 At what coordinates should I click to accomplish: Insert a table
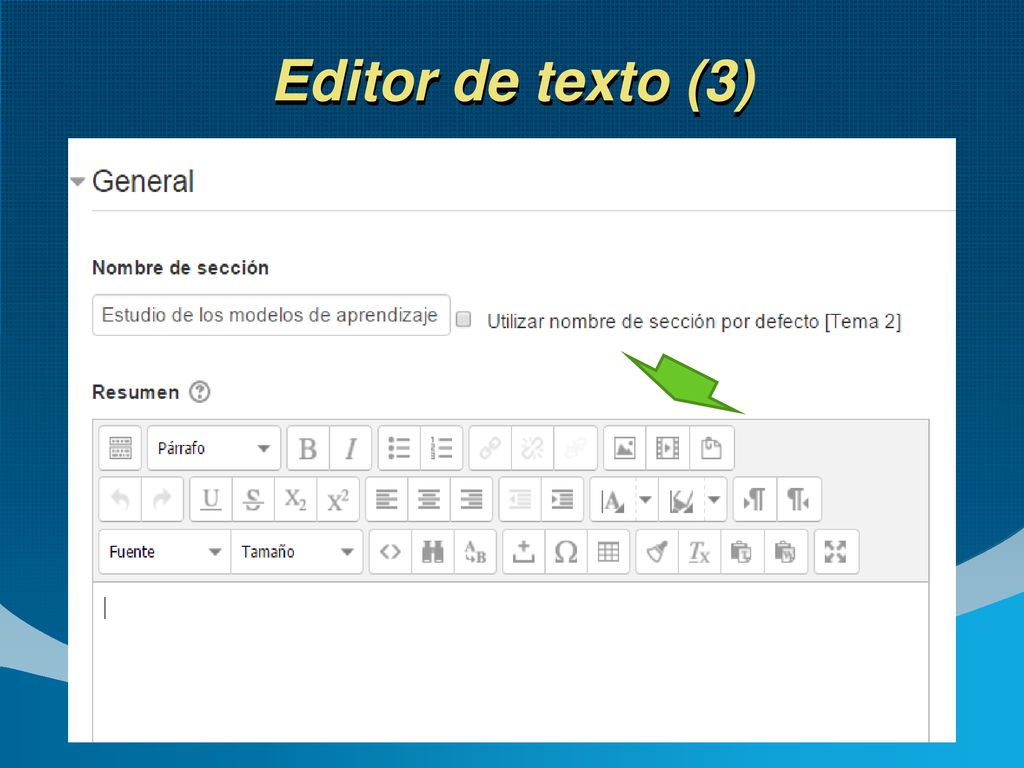(x=608, y=552)
